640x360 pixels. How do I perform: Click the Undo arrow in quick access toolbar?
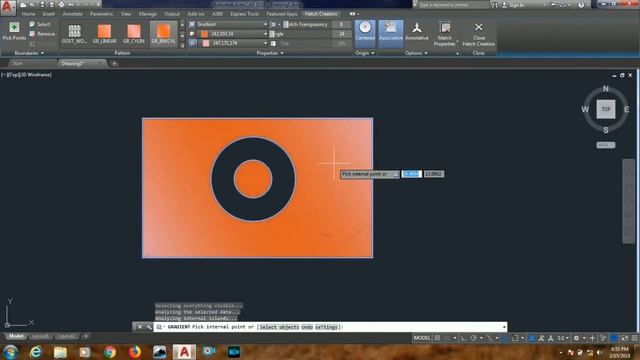[71, 4]
